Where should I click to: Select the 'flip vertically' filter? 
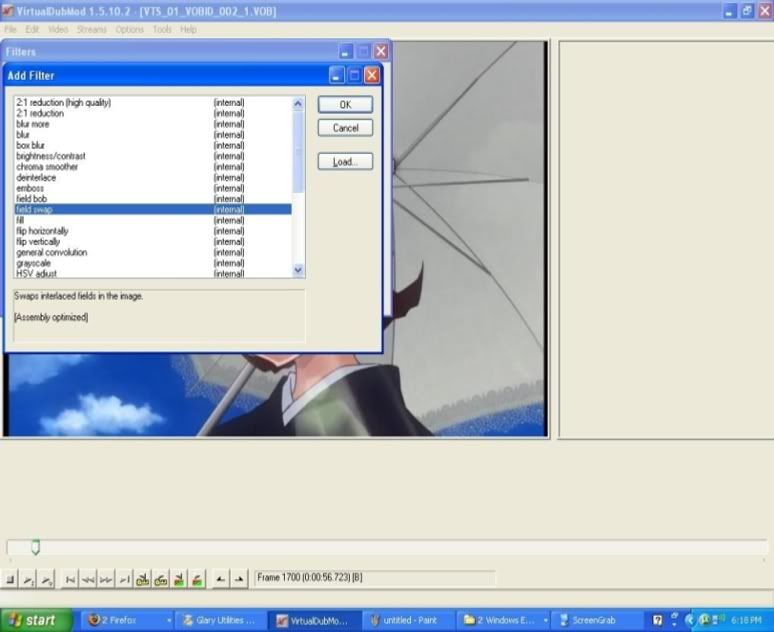[x=153, y=241]
